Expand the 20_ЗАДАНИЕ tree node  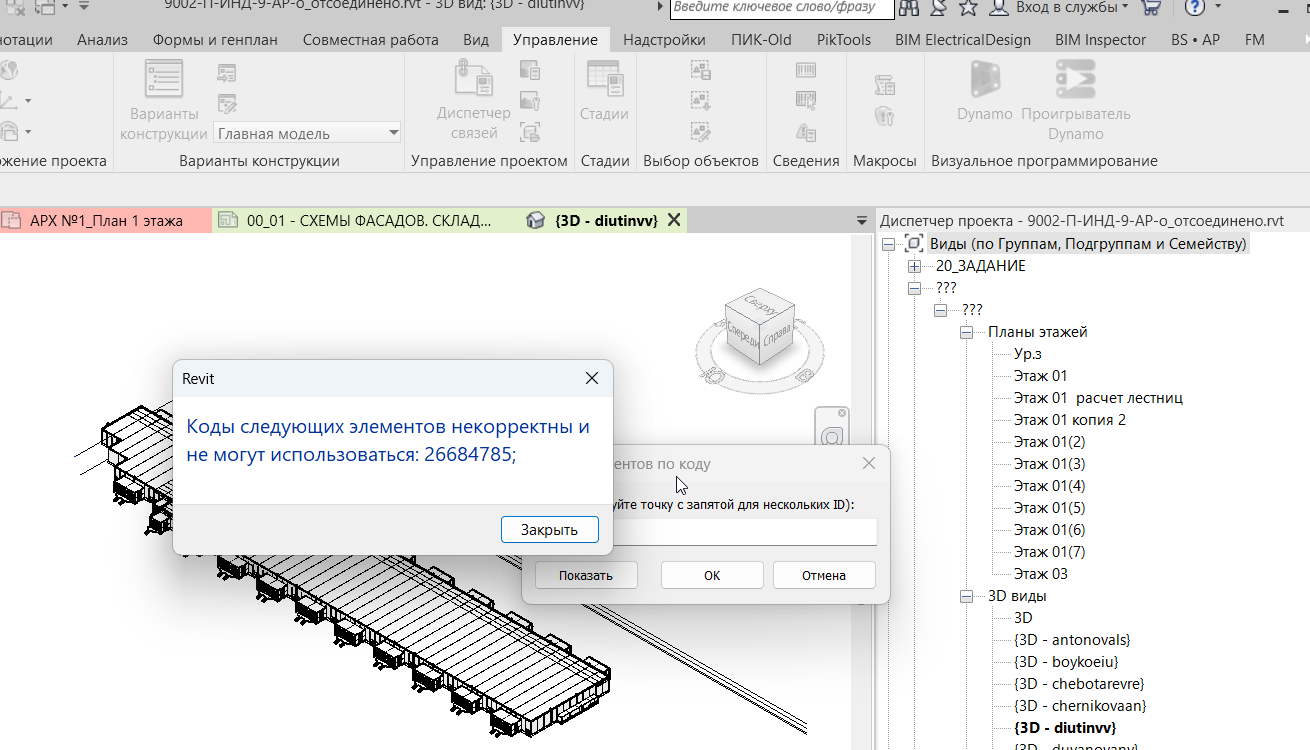click(914, 267)
